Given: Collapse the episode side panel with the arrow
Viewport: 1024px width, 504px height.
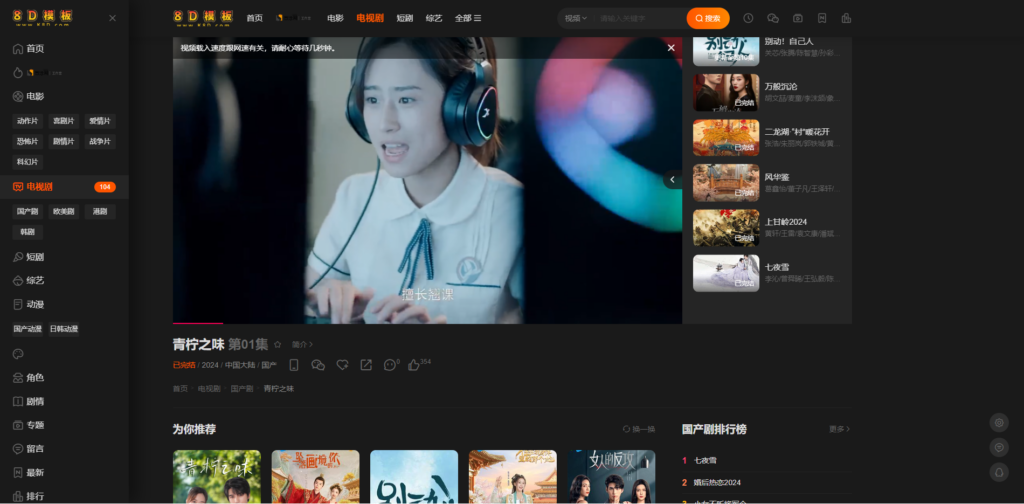Looking at the screenshot, I should (x=673, y=180).
